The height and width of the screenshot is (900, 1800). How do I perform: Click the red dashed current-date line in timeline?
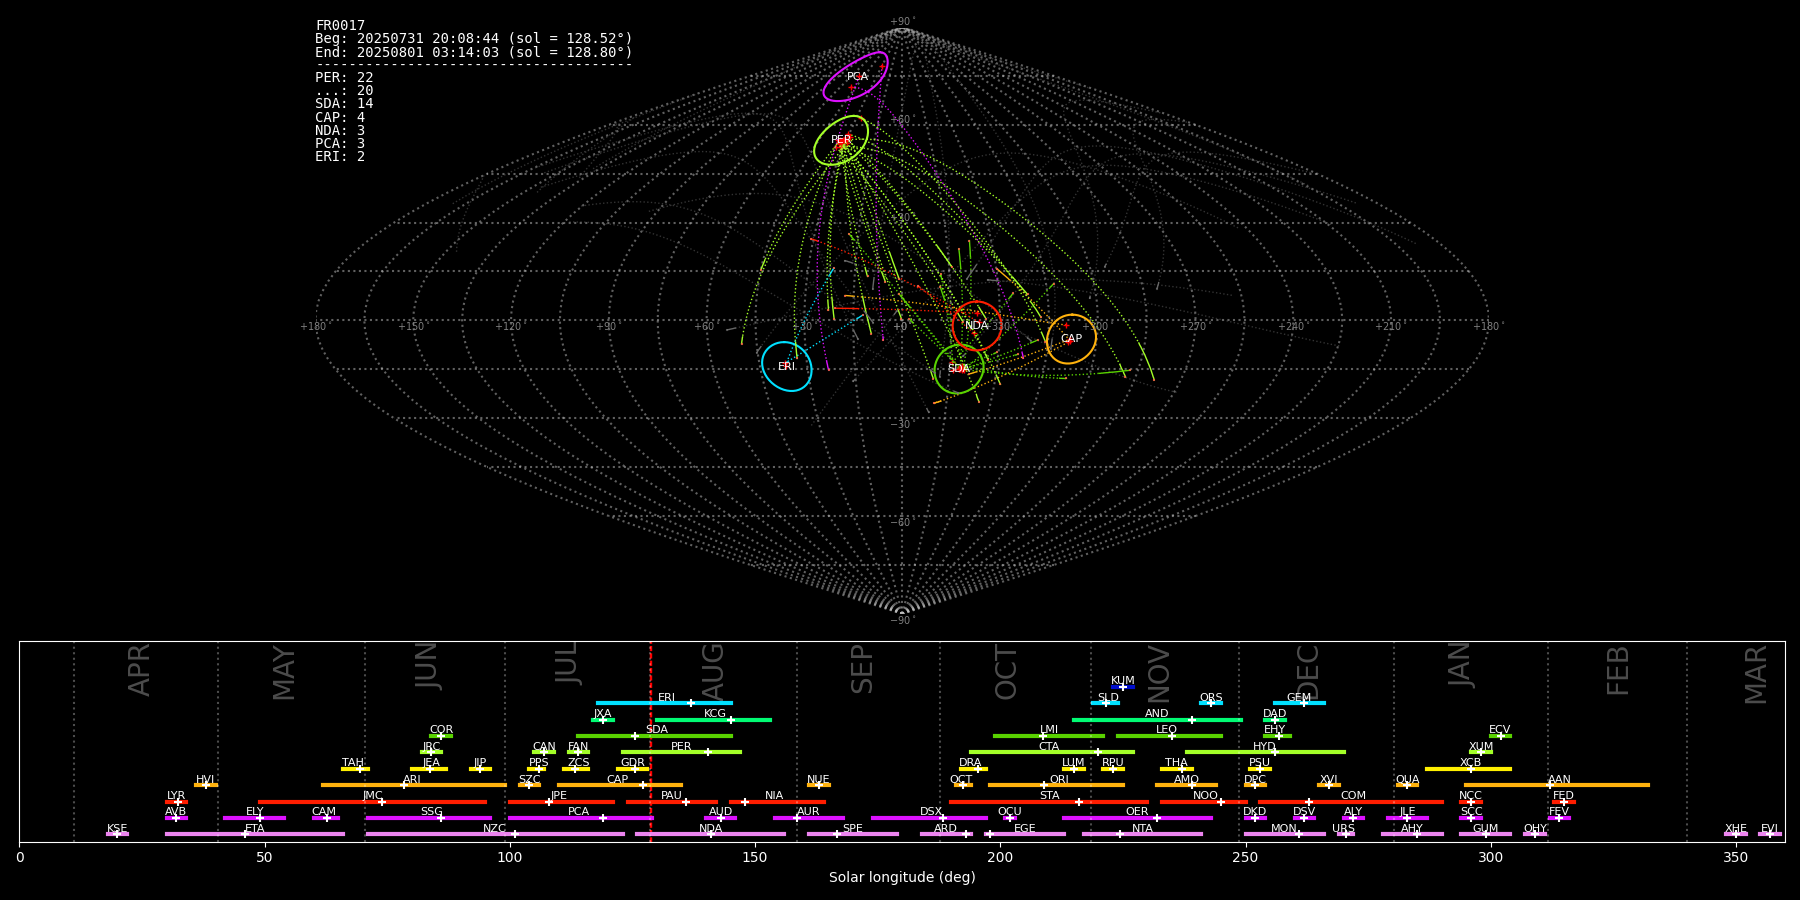pyautogui.click(x=650, y=741)
